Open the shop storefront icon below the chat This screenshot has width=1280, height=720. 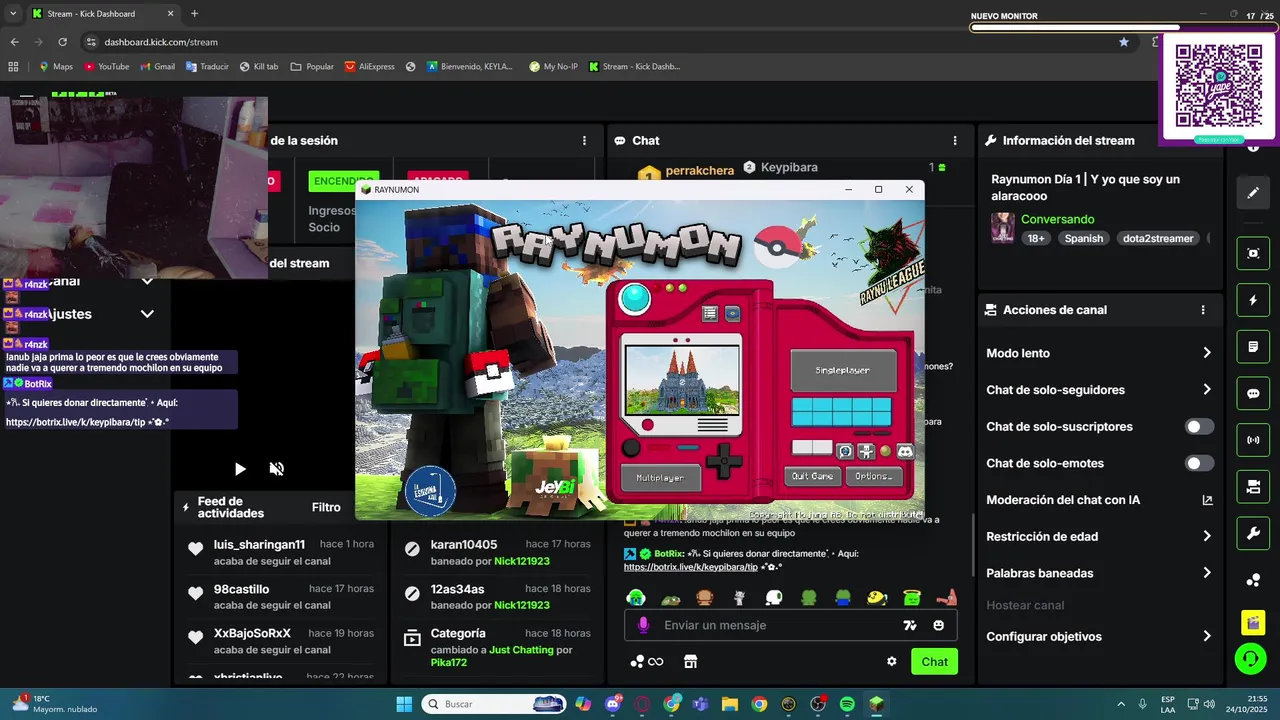[690, 661]
